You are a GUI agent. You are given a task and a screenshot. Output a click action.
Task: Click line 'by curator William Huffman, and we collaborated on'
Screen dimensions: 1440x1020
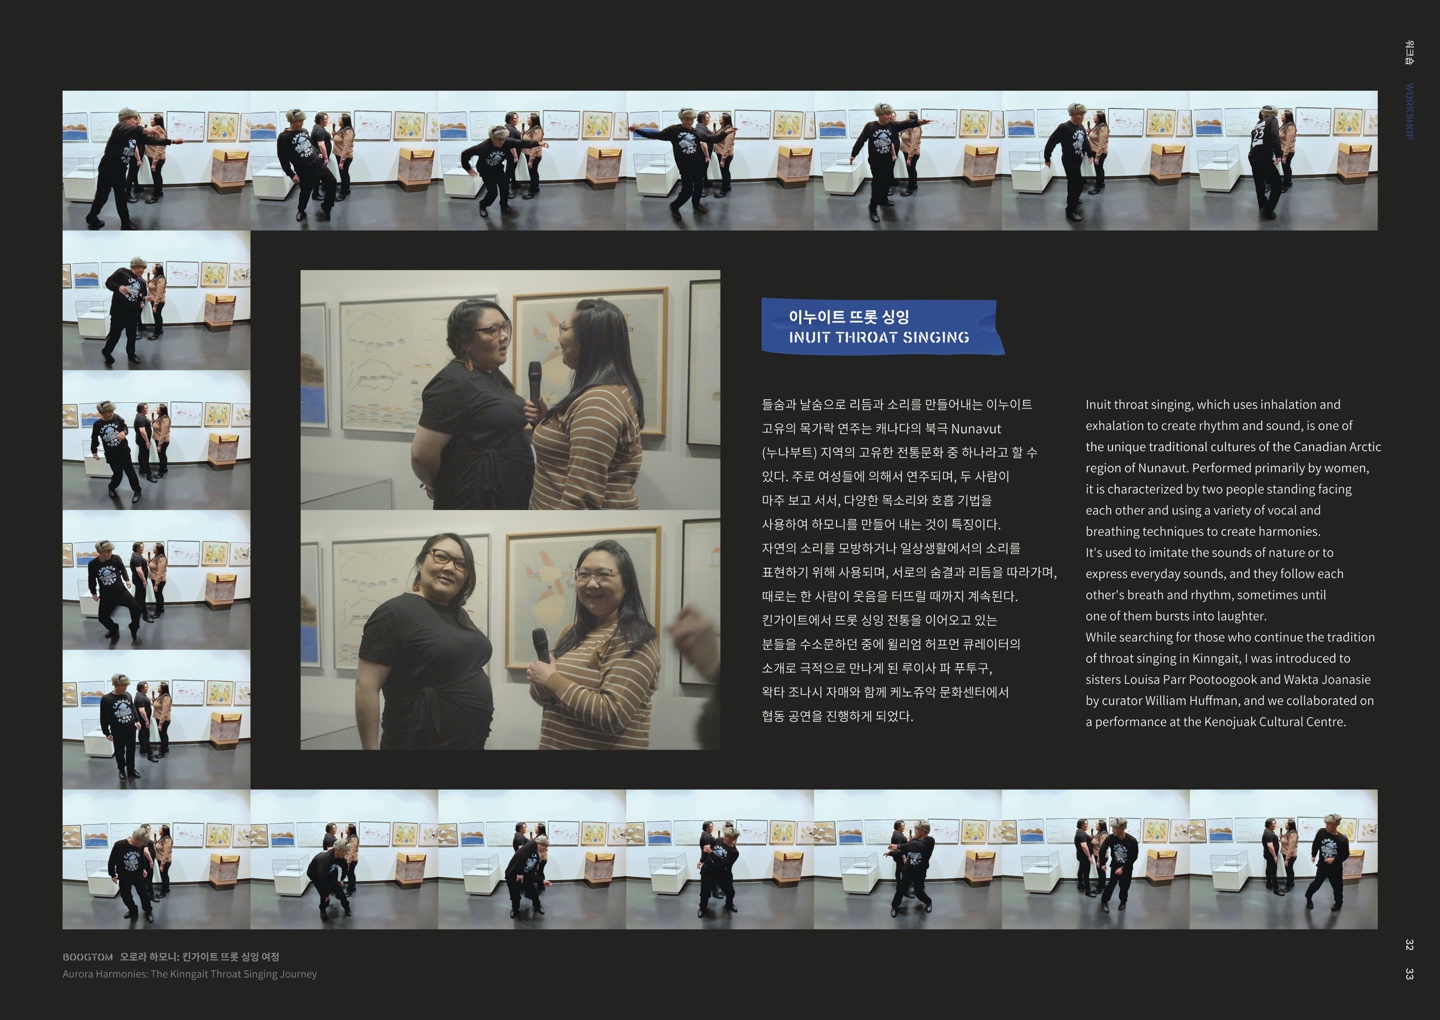click(x=1229, y=701)
